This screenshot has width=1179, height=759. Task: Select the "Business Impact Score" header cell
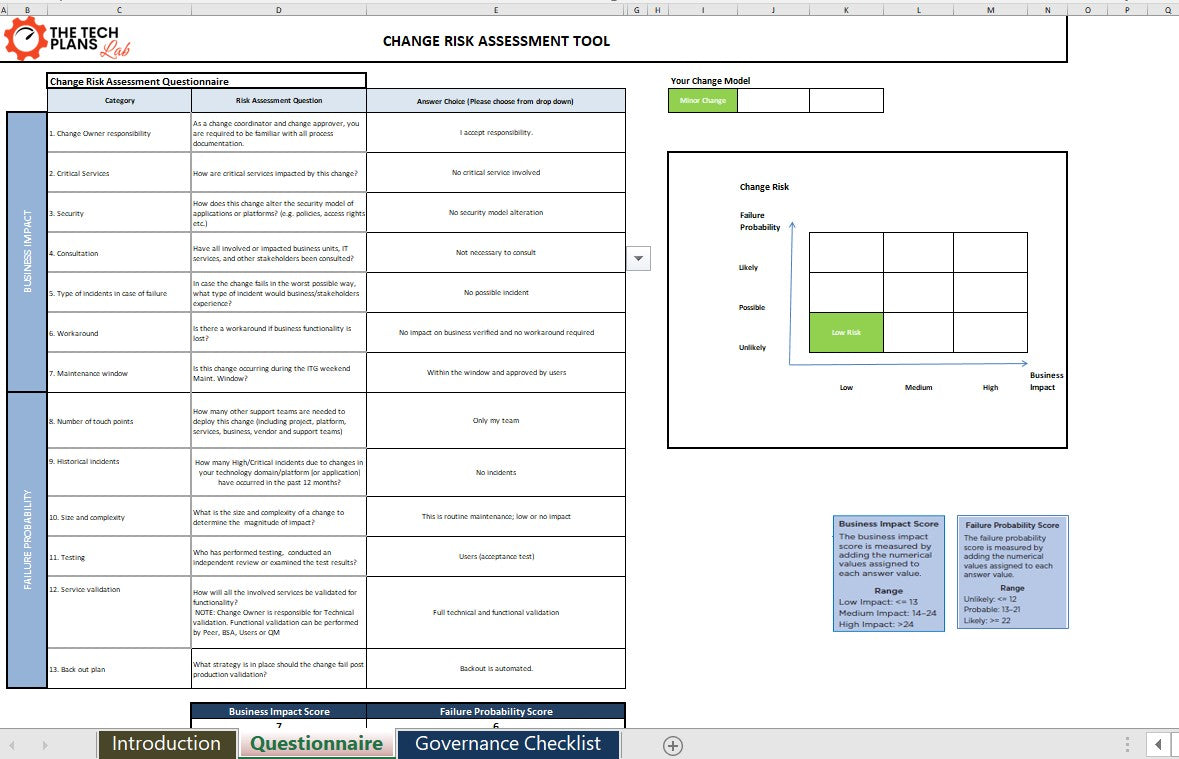278,711
